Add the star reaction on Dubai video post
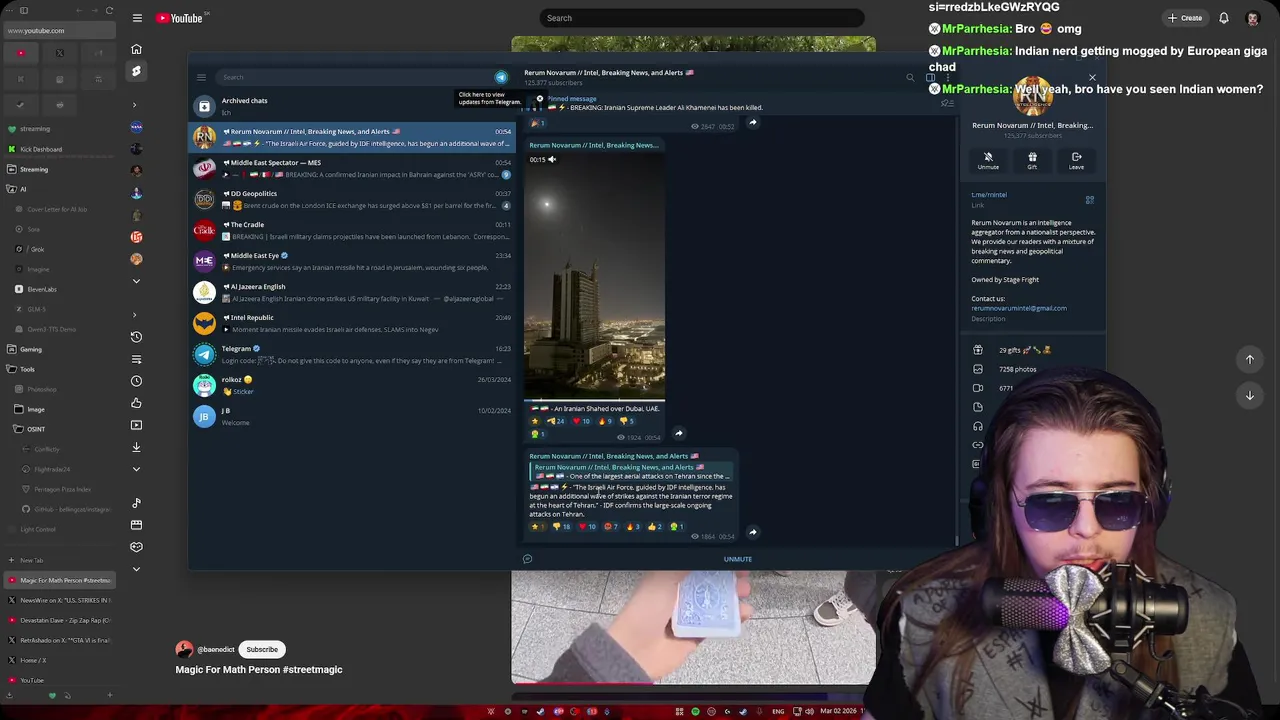1280x720 pixels. coord(534,421)
